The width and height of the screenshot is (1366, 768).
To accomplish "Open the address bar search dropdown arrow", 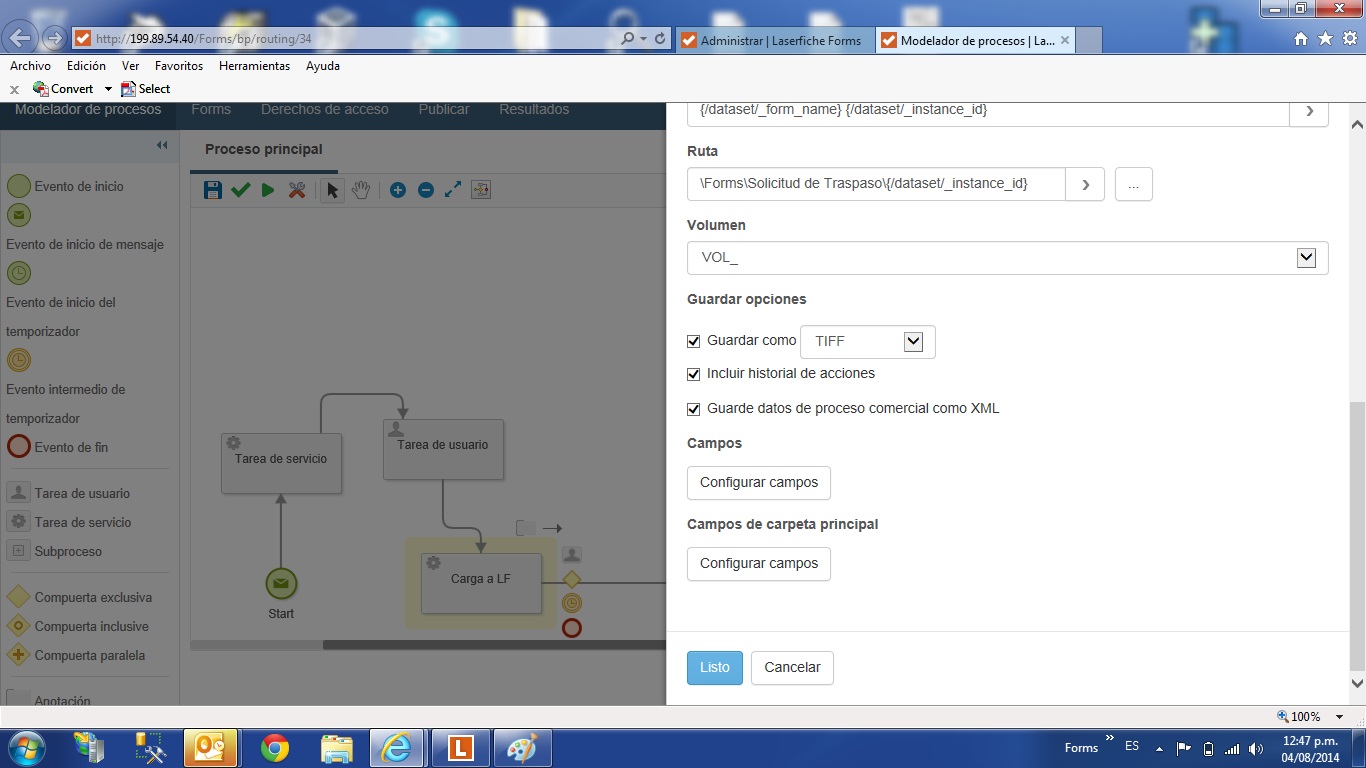I will tap(643, 39).
